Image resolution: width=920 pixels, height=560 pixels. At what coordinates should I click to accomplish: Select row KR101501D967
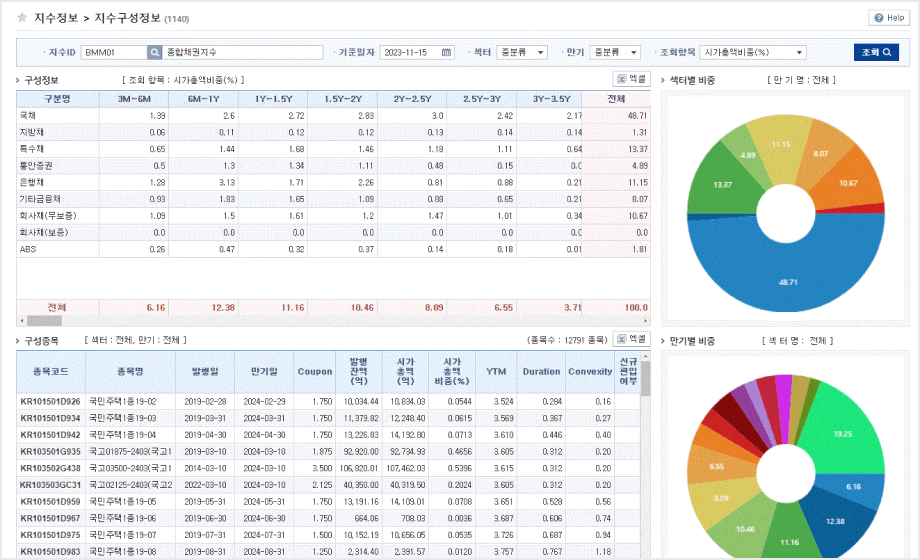click(x=329, y=518)
